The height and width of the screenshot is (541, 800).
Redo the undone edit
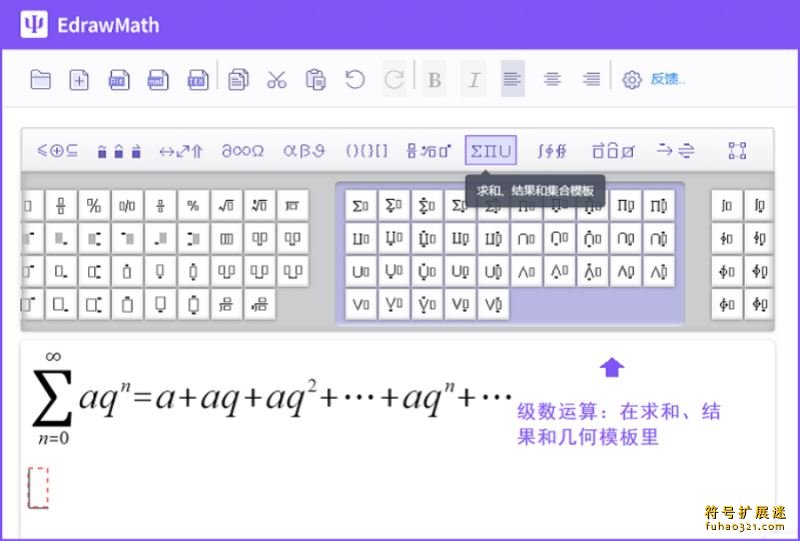point(394,79)
